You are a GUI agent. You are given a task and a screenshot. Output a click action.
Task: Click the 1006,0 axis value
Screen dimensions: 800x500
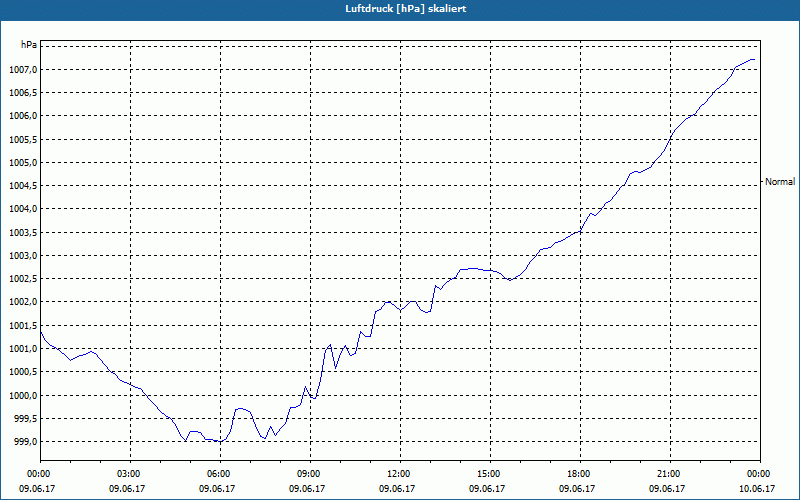pos(23,116)
